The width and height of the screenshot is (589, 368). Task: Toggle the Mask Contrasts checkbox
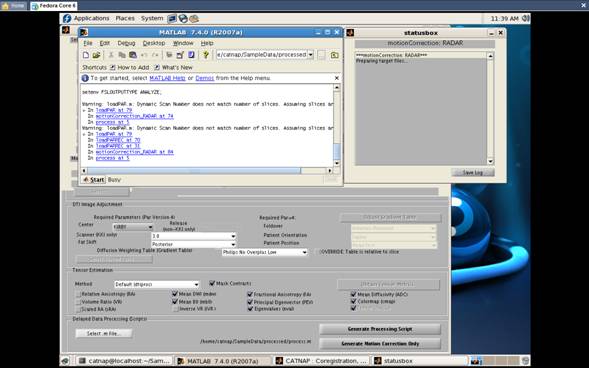(x=212, y=283)
